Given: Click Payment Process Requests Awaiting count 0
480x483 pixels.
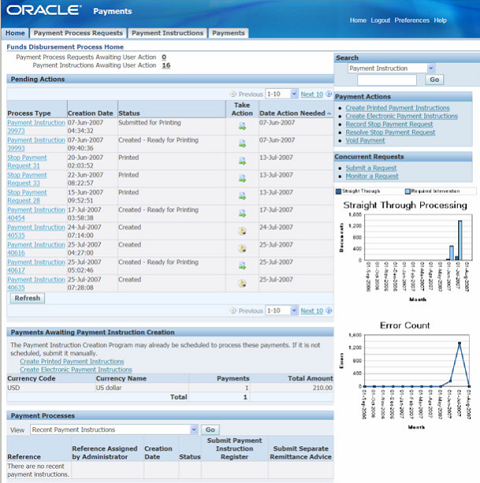Looking at the screenshot, I should click(164, 57).
